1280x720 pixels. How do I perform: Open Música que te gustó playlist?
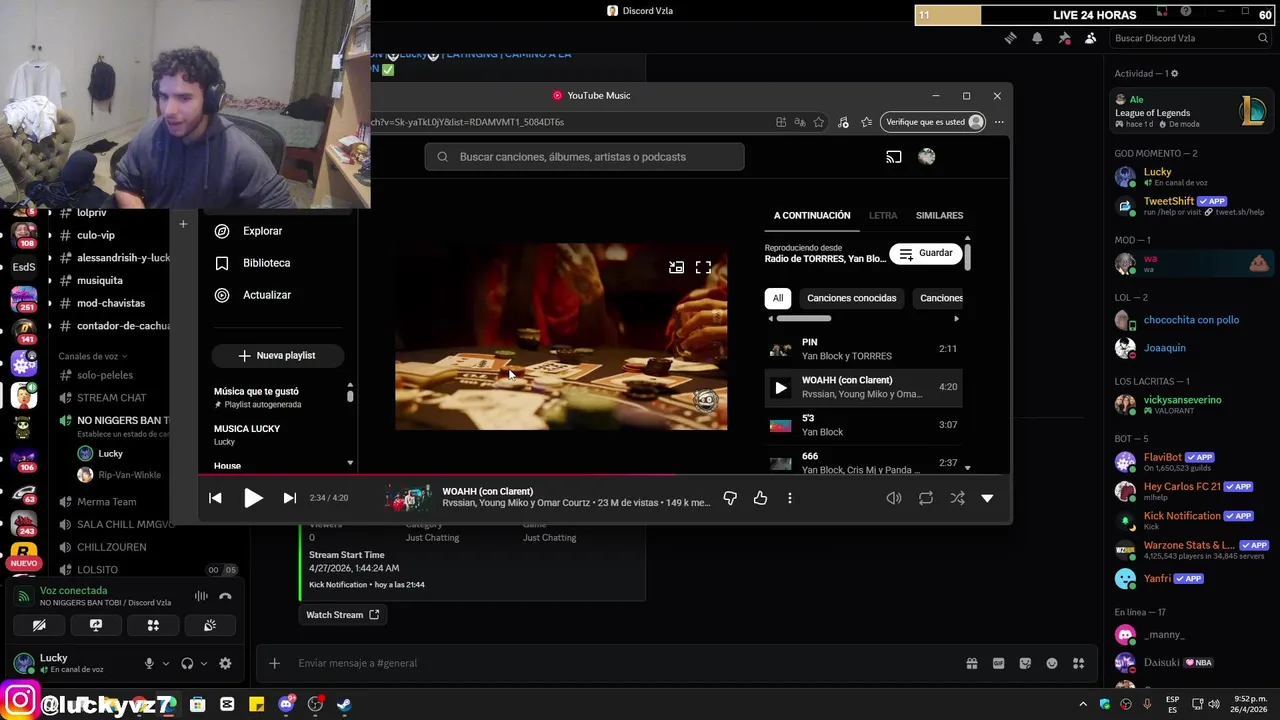(256, 397)
